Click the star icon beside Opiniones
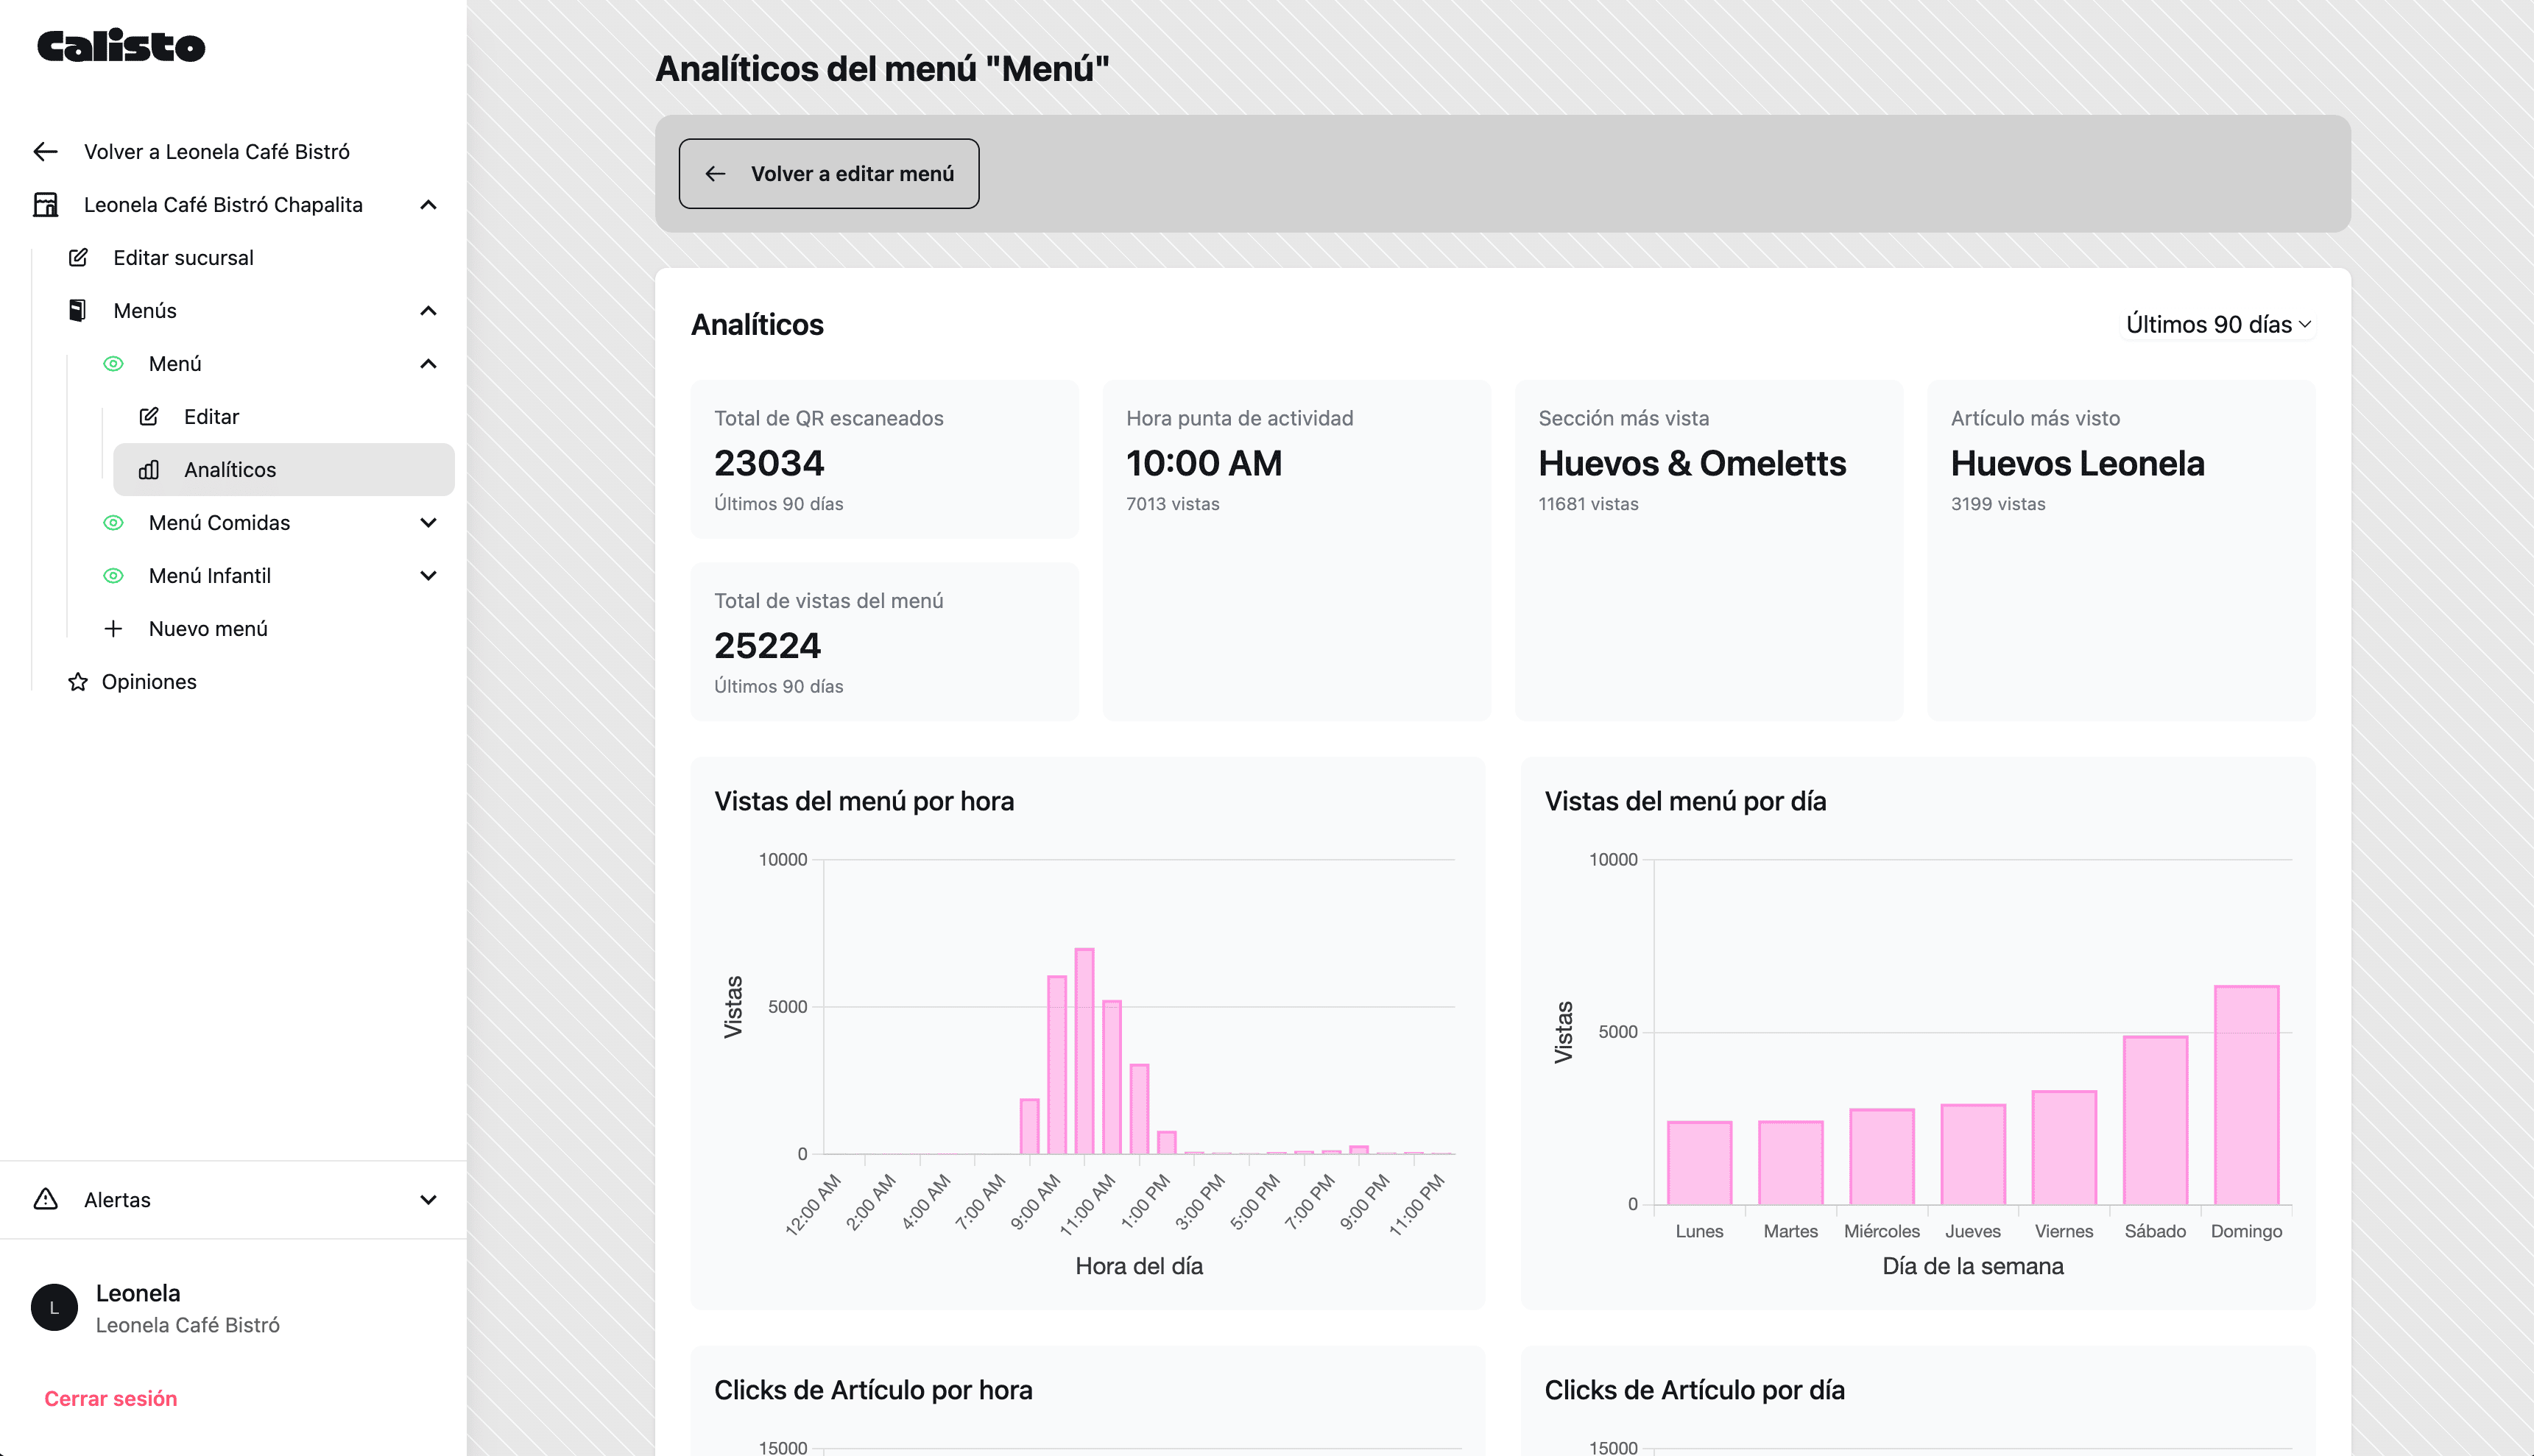 click(78, 681)
